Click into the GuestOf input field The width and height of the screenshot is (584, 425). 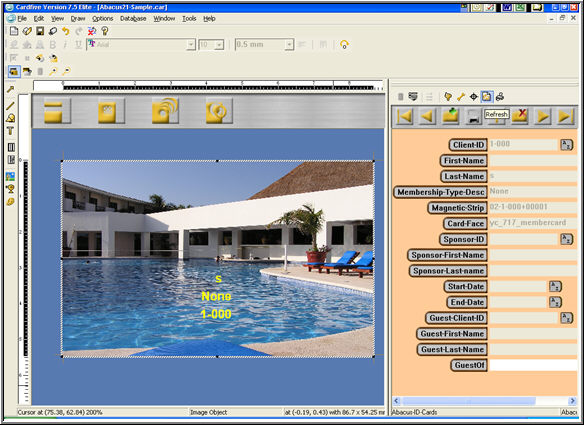point(533,365)
